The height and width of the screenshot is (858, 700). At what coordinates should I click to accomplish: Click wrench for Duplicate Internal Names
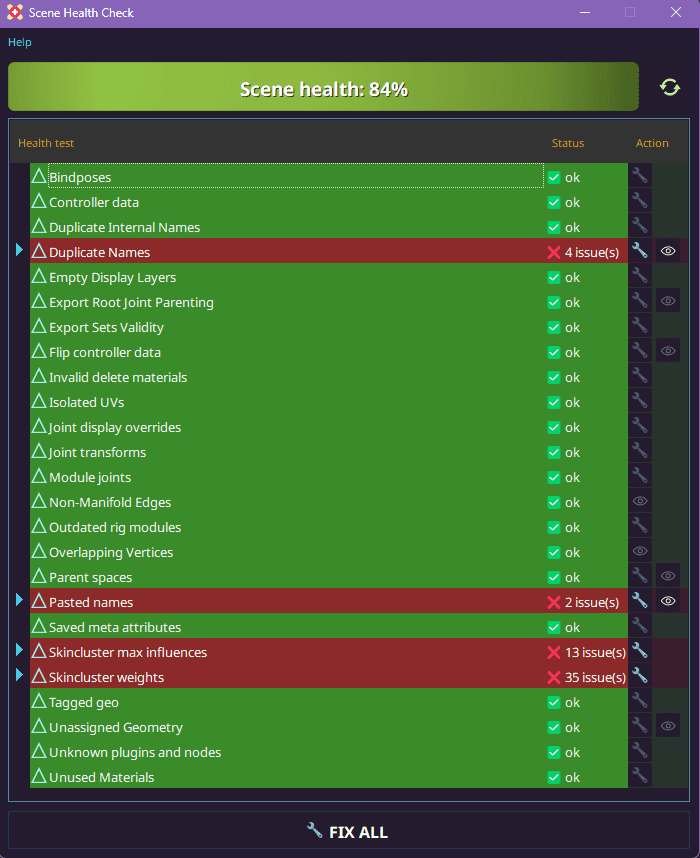pos(640,225)
